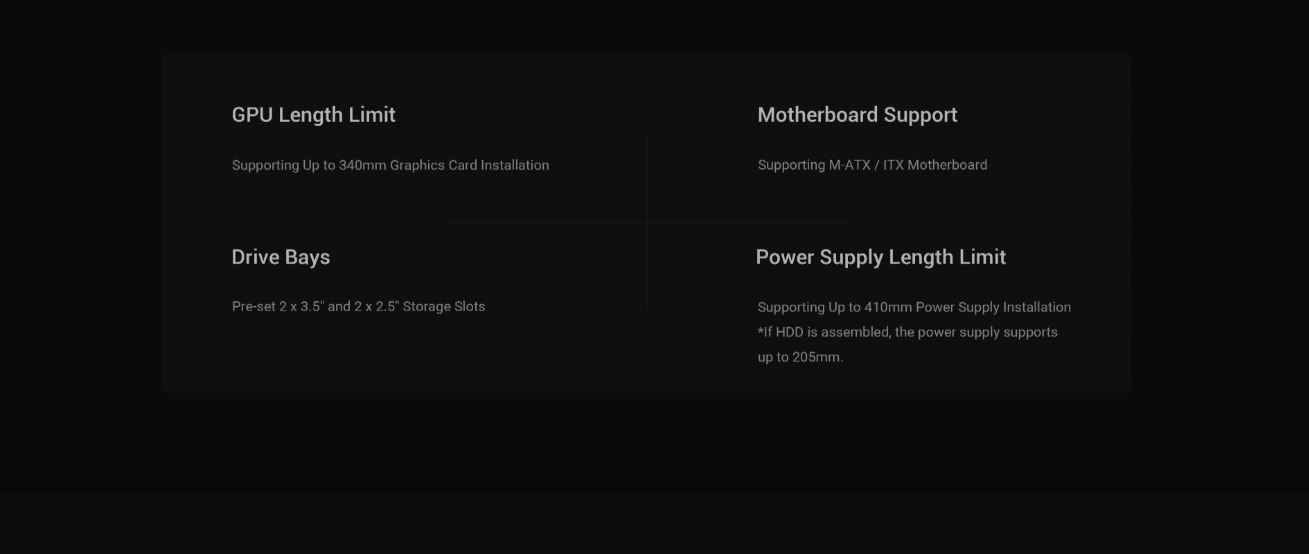Image resolution: width=1309 pixels, height=554 pixels.
Task: Click 'M-ATX' in the motherboard description
Action: pos(850,165)
